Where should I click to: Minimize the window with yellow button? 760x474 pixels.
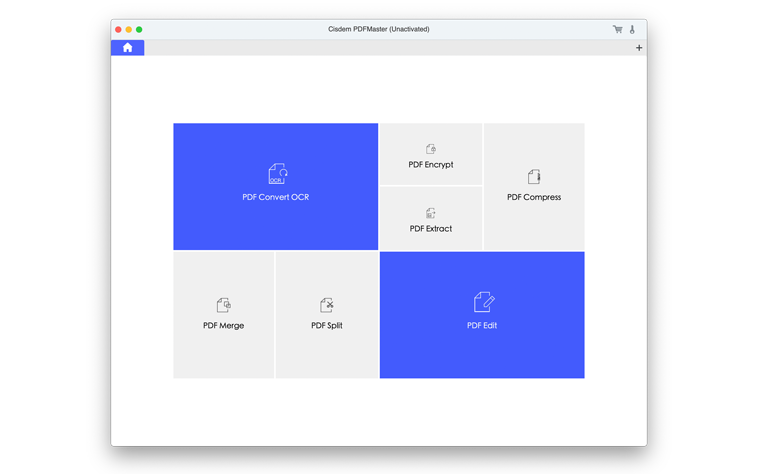(129, 29)
